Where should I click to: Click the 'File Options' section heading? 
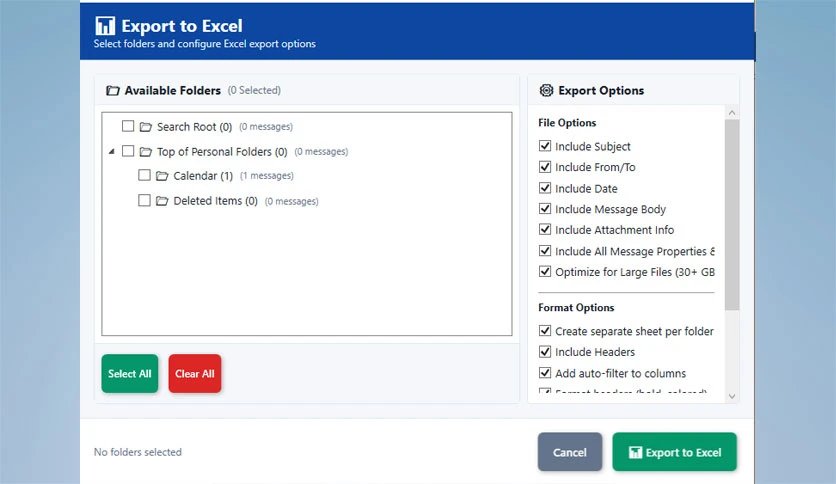[567, 123]
